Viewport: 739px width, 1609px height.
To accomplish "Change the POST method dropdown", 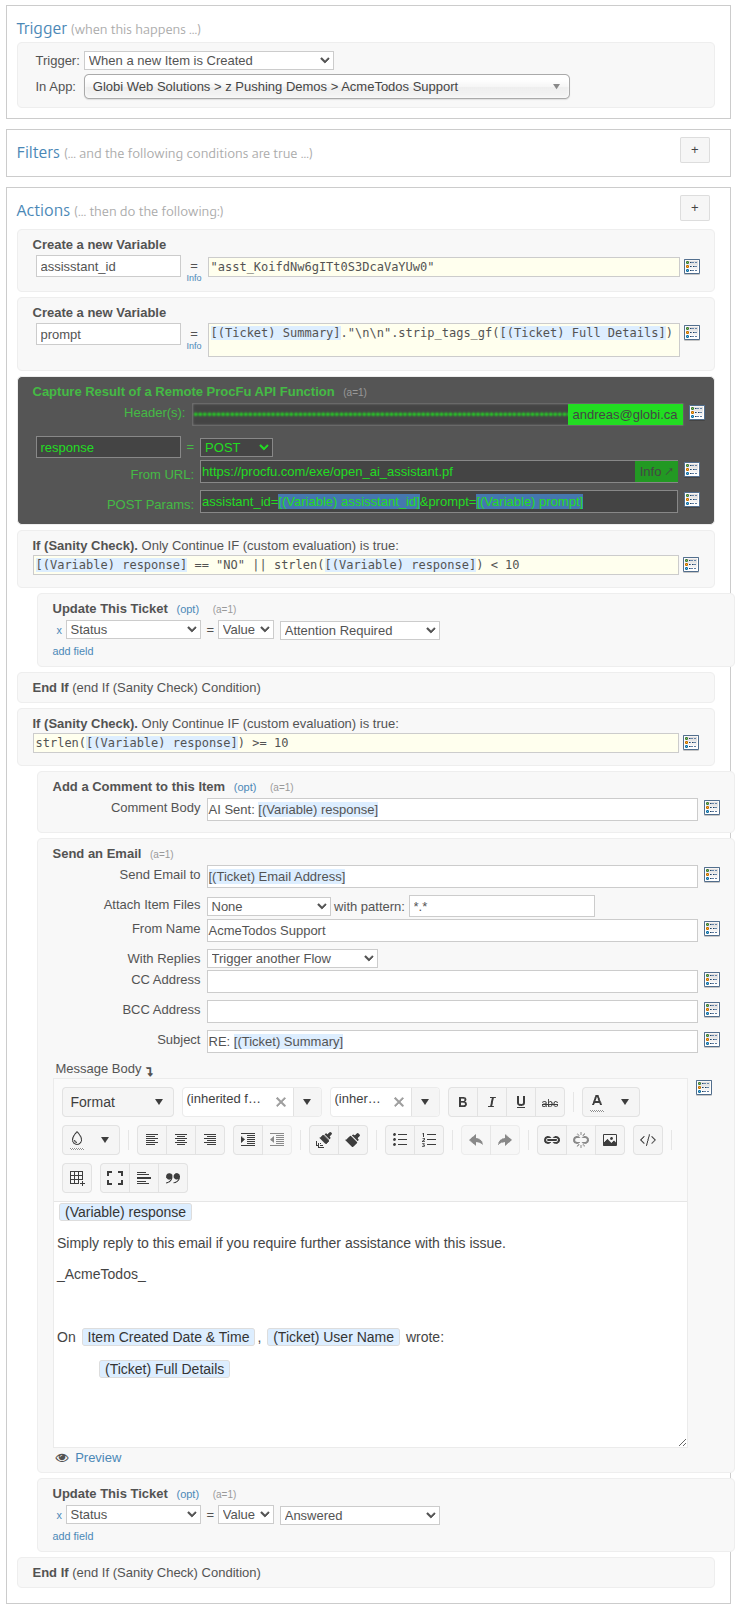I will coord(237,448).
